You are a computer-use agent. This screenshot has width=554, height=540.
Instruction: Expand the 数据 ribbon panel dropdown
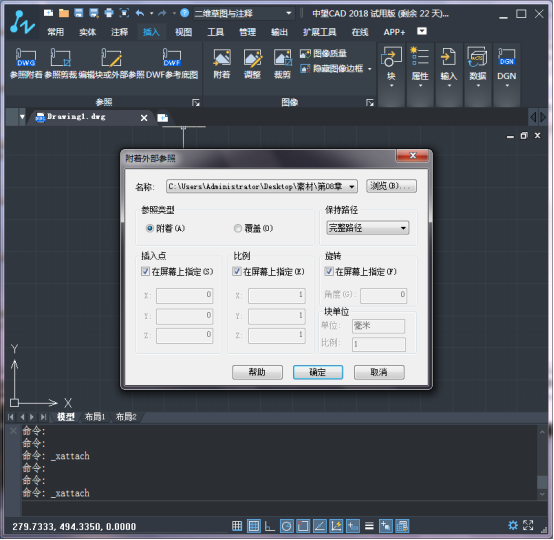pos(478,86)
